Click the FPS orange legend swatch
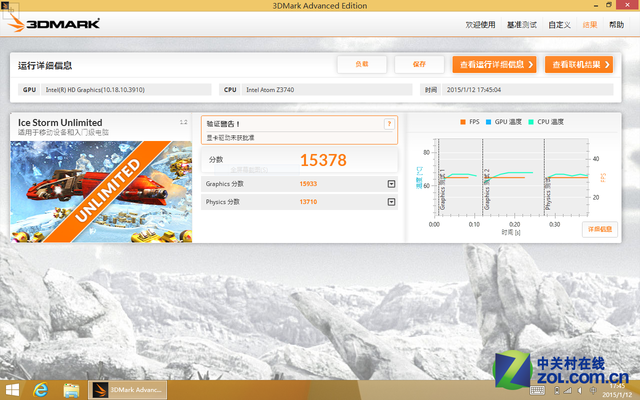Image resolution: width=640 pixels, height=400 pixels. pos(463,122)
